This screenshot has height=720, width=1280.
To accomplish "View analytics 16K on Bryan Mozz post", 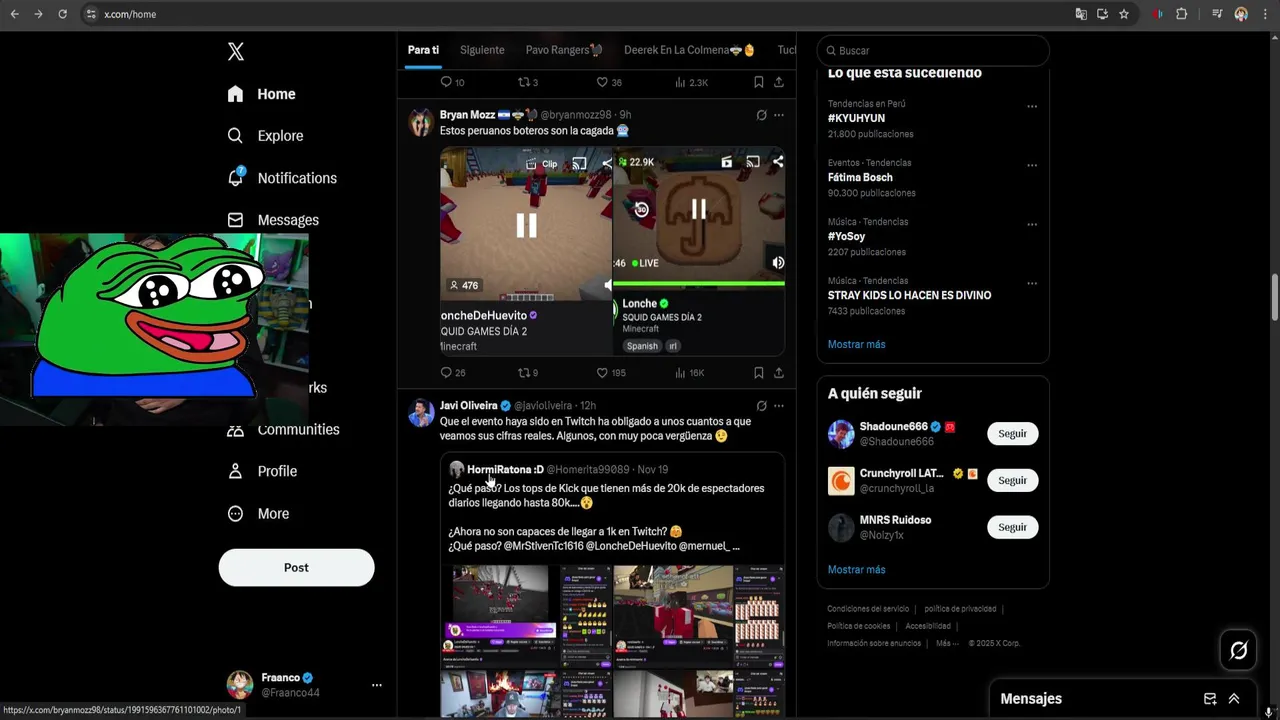I will [x=689, y=373].
